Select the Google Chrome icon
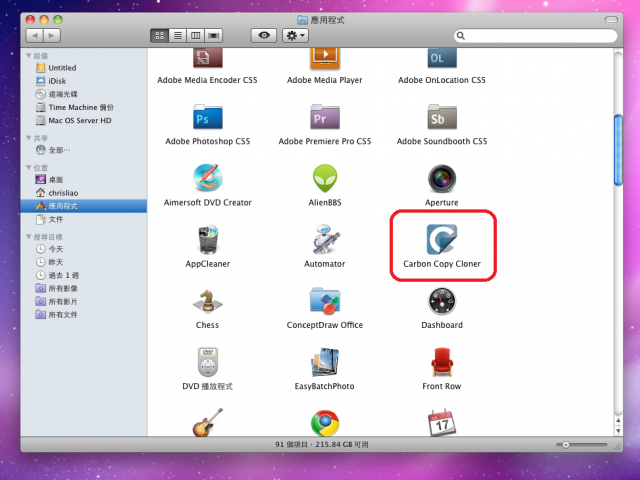Viewport: 640px width, 480px height. [x=325, y=423]
